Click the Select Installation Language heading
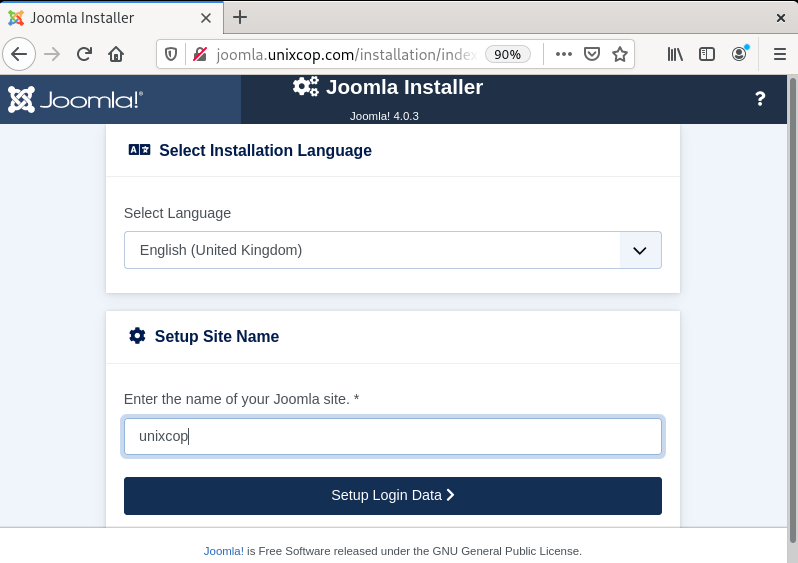The image size is (798, 563). 265,150
